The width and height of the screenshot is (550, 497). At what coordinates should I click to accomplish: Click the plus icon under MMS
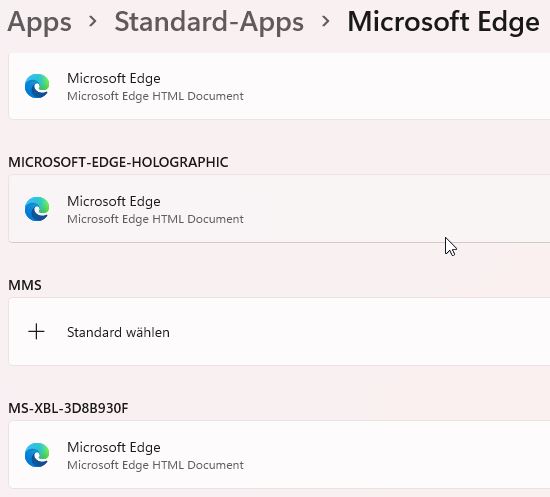point(36,332)
